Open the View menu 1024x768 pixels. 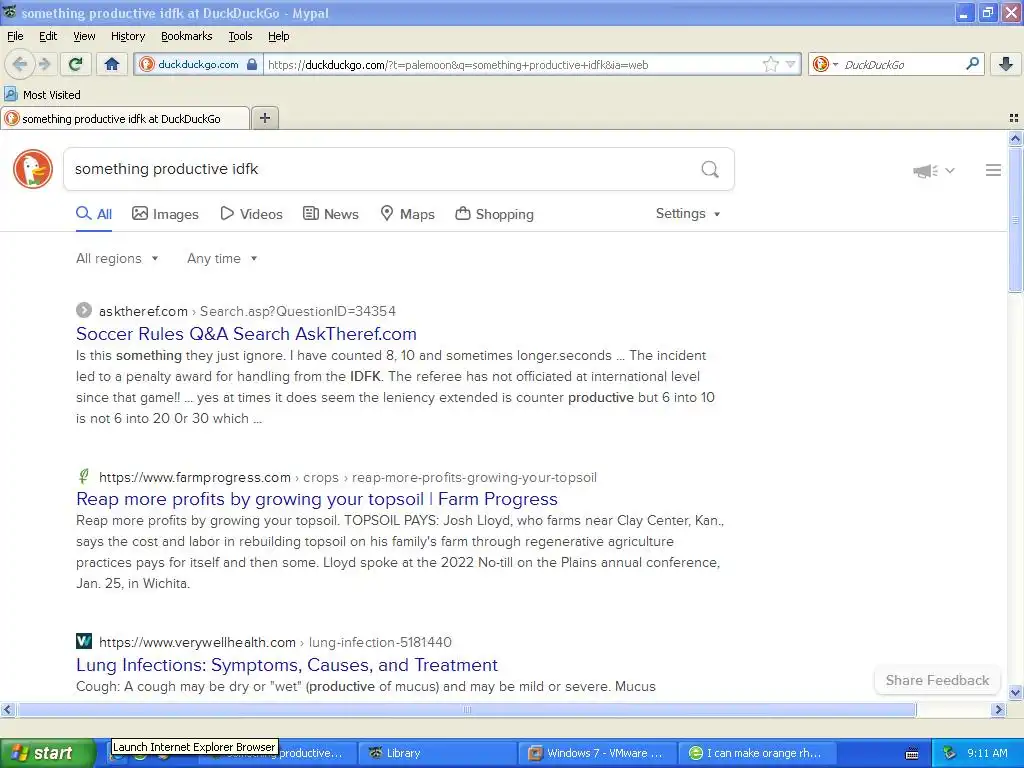tap(84, 36)
